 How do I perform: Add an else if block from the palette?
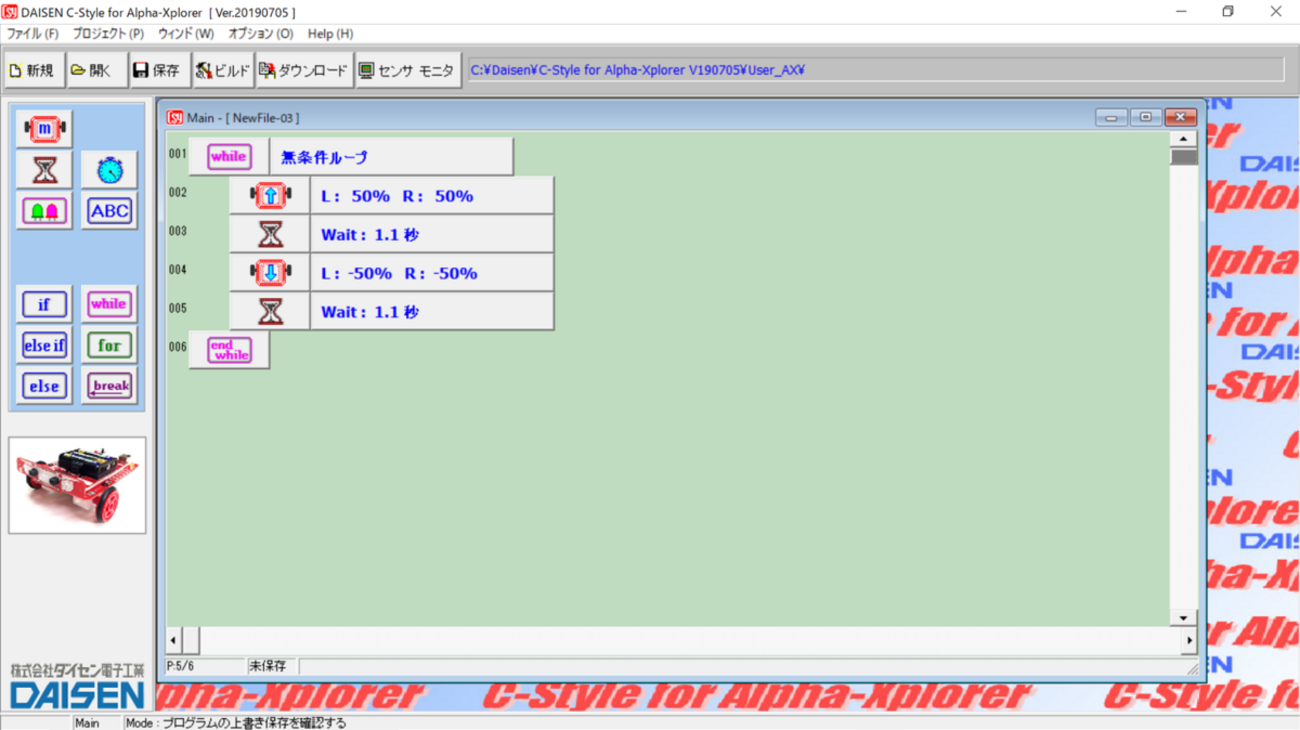44,345
